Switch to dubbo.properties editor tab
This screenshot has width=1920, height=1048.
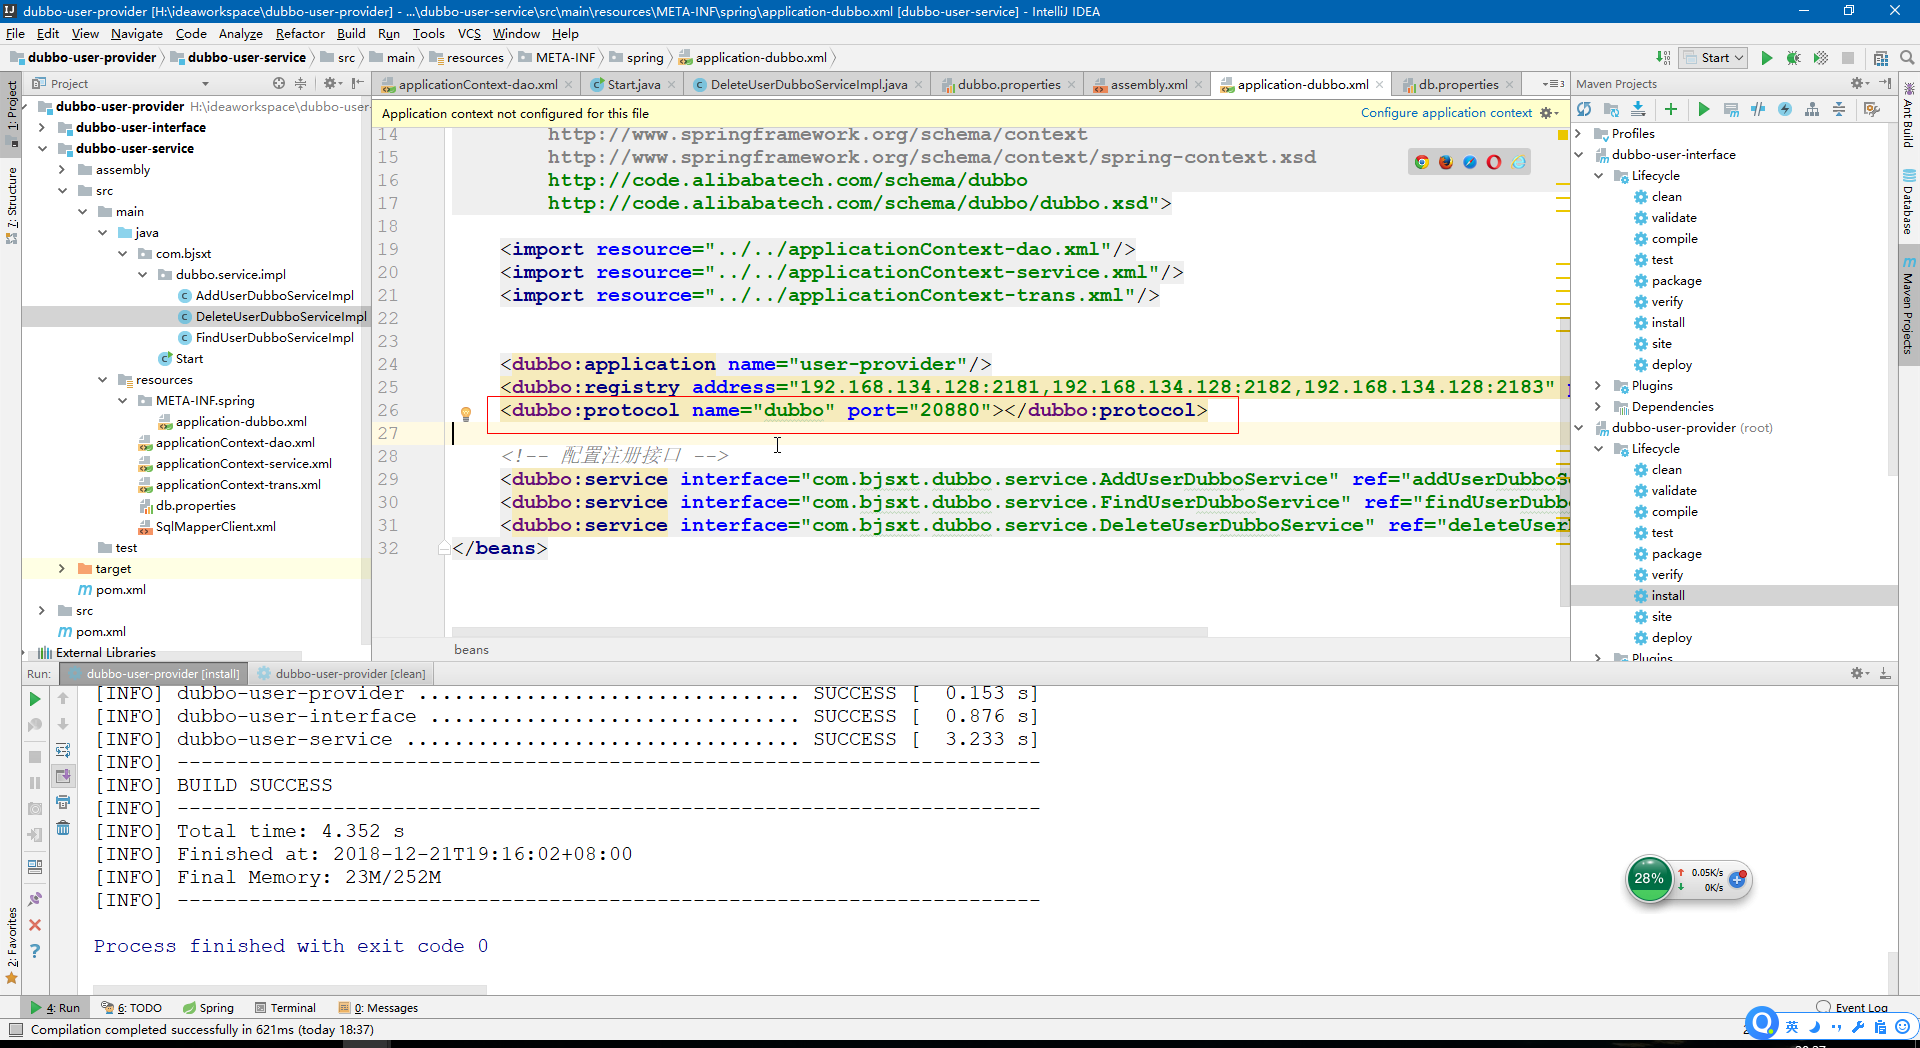coord(1008,84)
